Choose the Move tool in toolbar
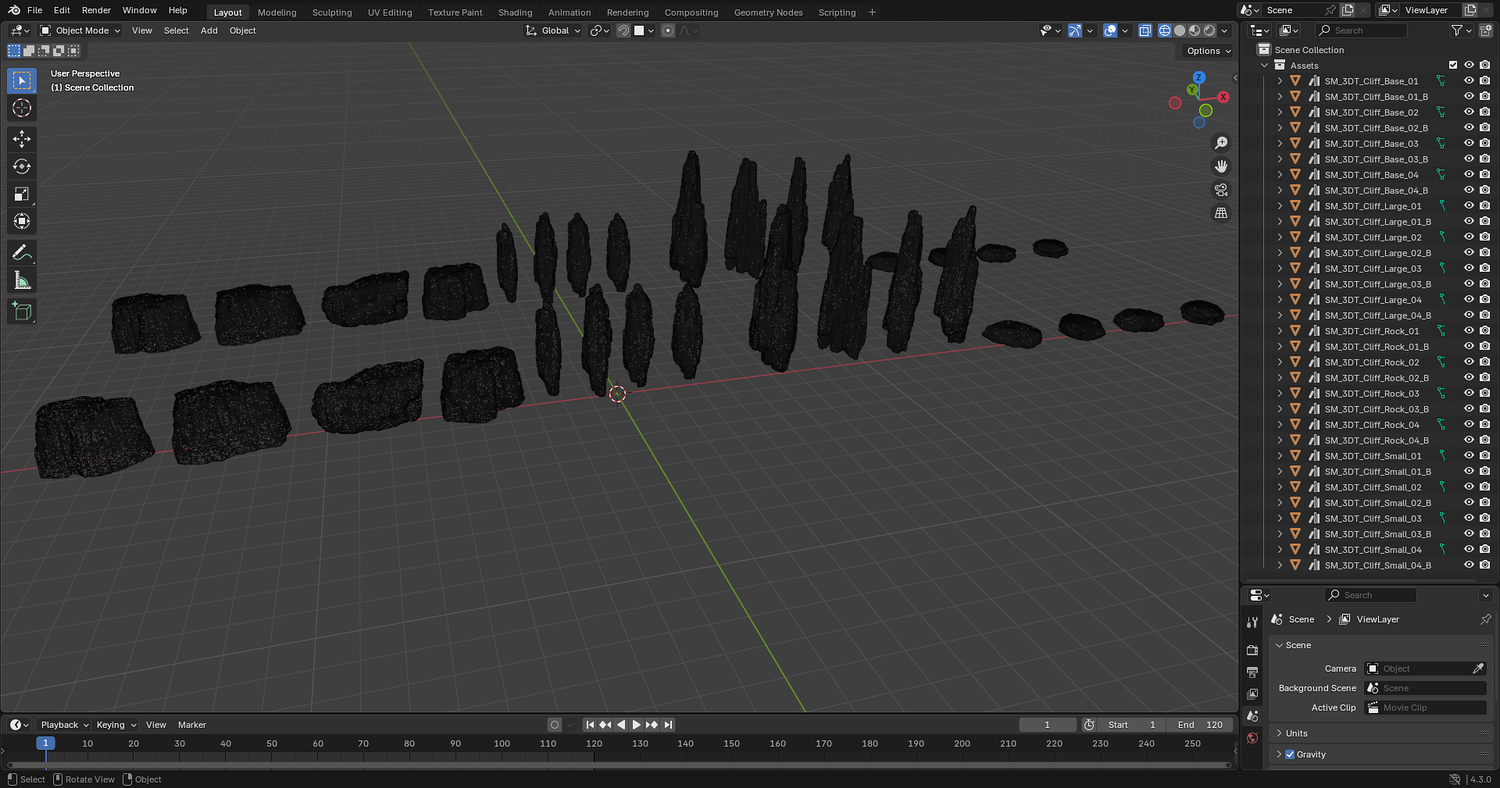Image resolution: width=1500 pixels, height=788 pixels. pyautogui.click(x=22, y=139)
